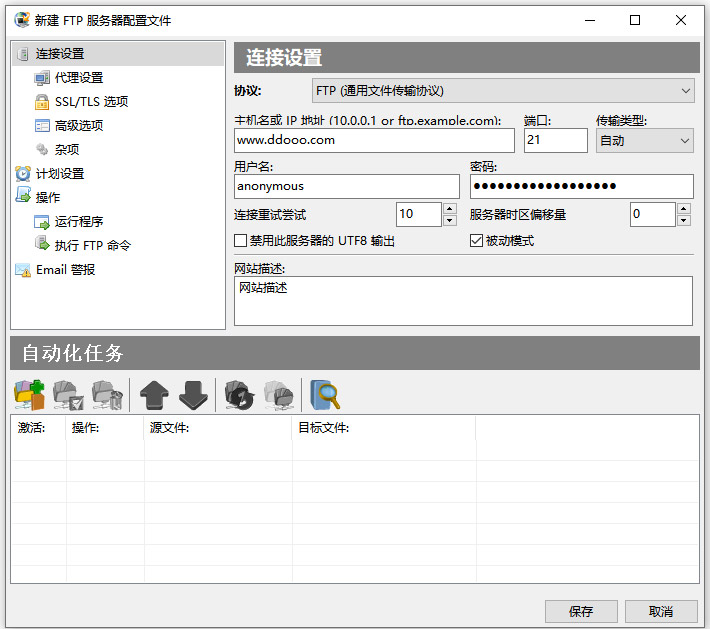Click the padlock icon beside SSL/TLS 选项
710x629 pixels.
pos(42,102)
